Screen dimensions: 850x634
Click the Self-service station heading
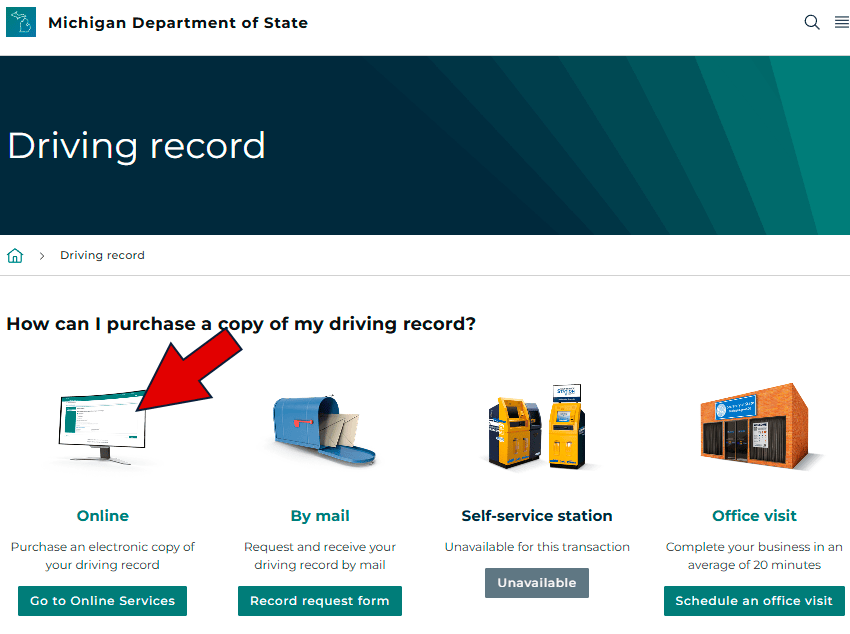click(537, 515)
